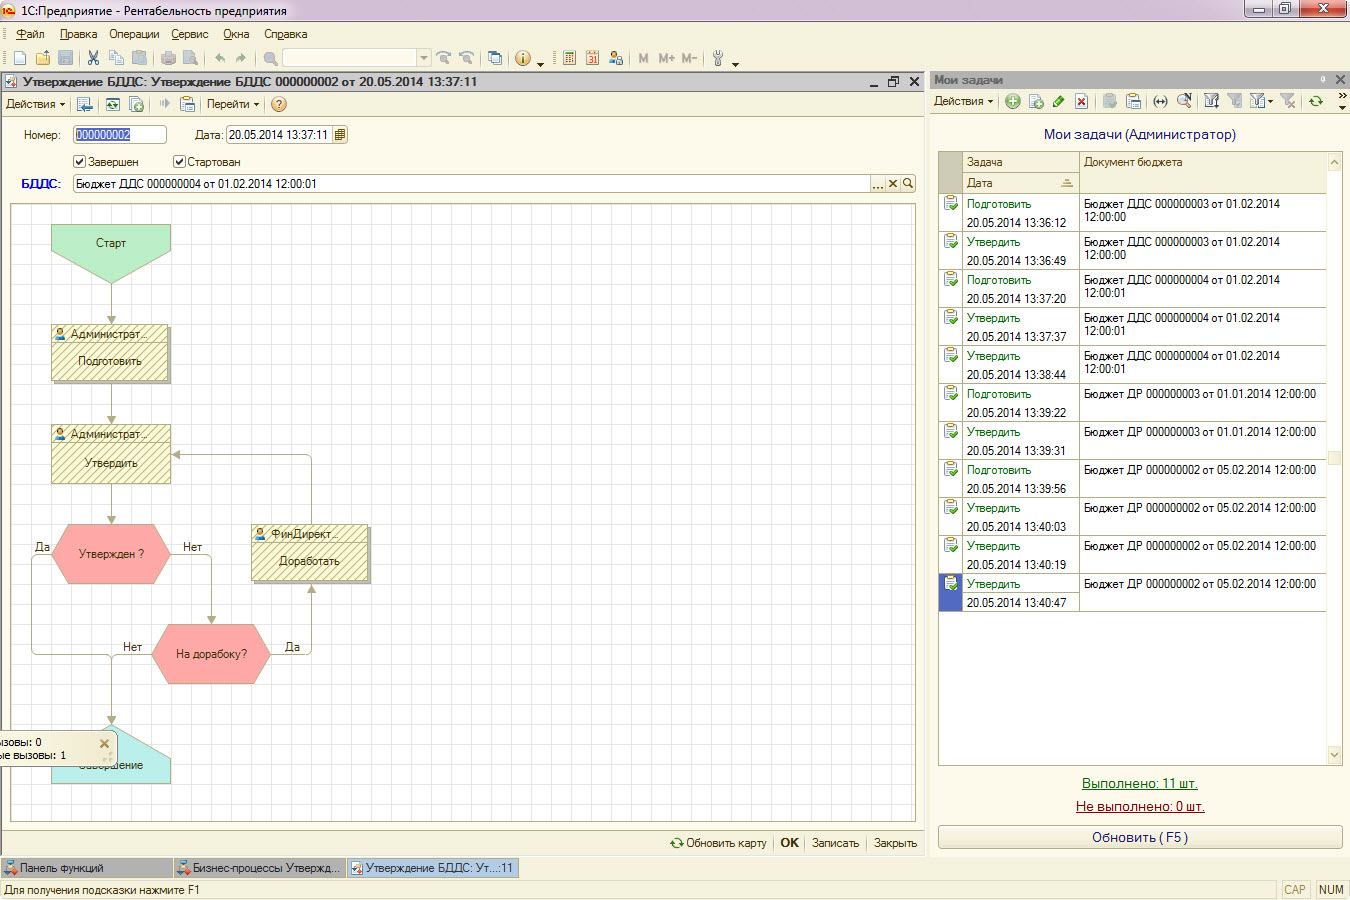Click the find-in-list icon next to Действия
The width and height of the screenshot is (1350, 900).
(x=85, y=104)
